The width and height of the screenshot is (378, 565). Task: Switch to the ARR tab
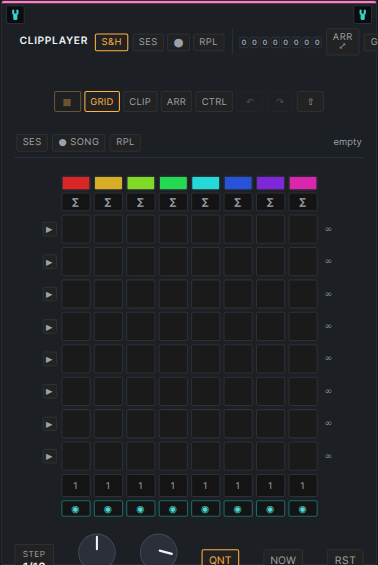(x=176, y=102)
